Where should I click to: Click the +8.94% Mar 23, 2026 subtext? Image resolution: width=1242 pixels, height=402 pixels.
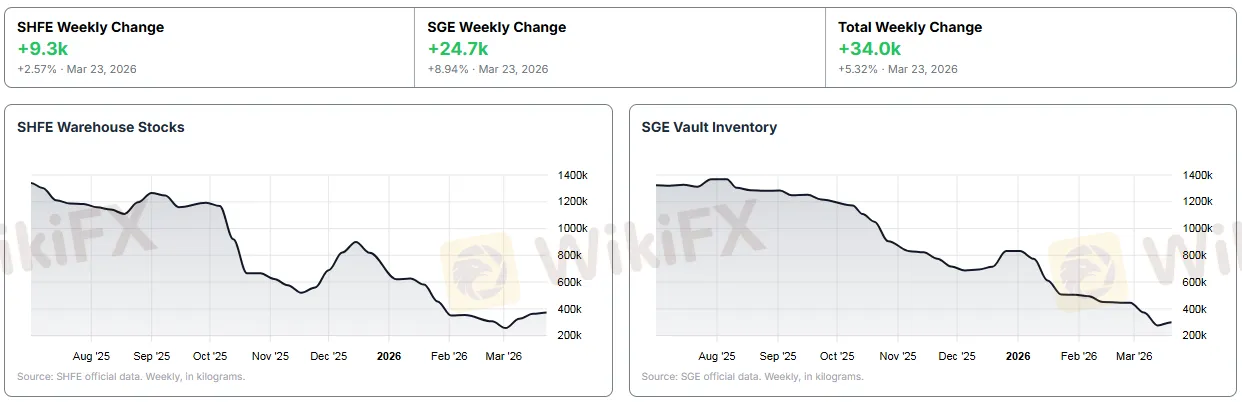[487, 69]
